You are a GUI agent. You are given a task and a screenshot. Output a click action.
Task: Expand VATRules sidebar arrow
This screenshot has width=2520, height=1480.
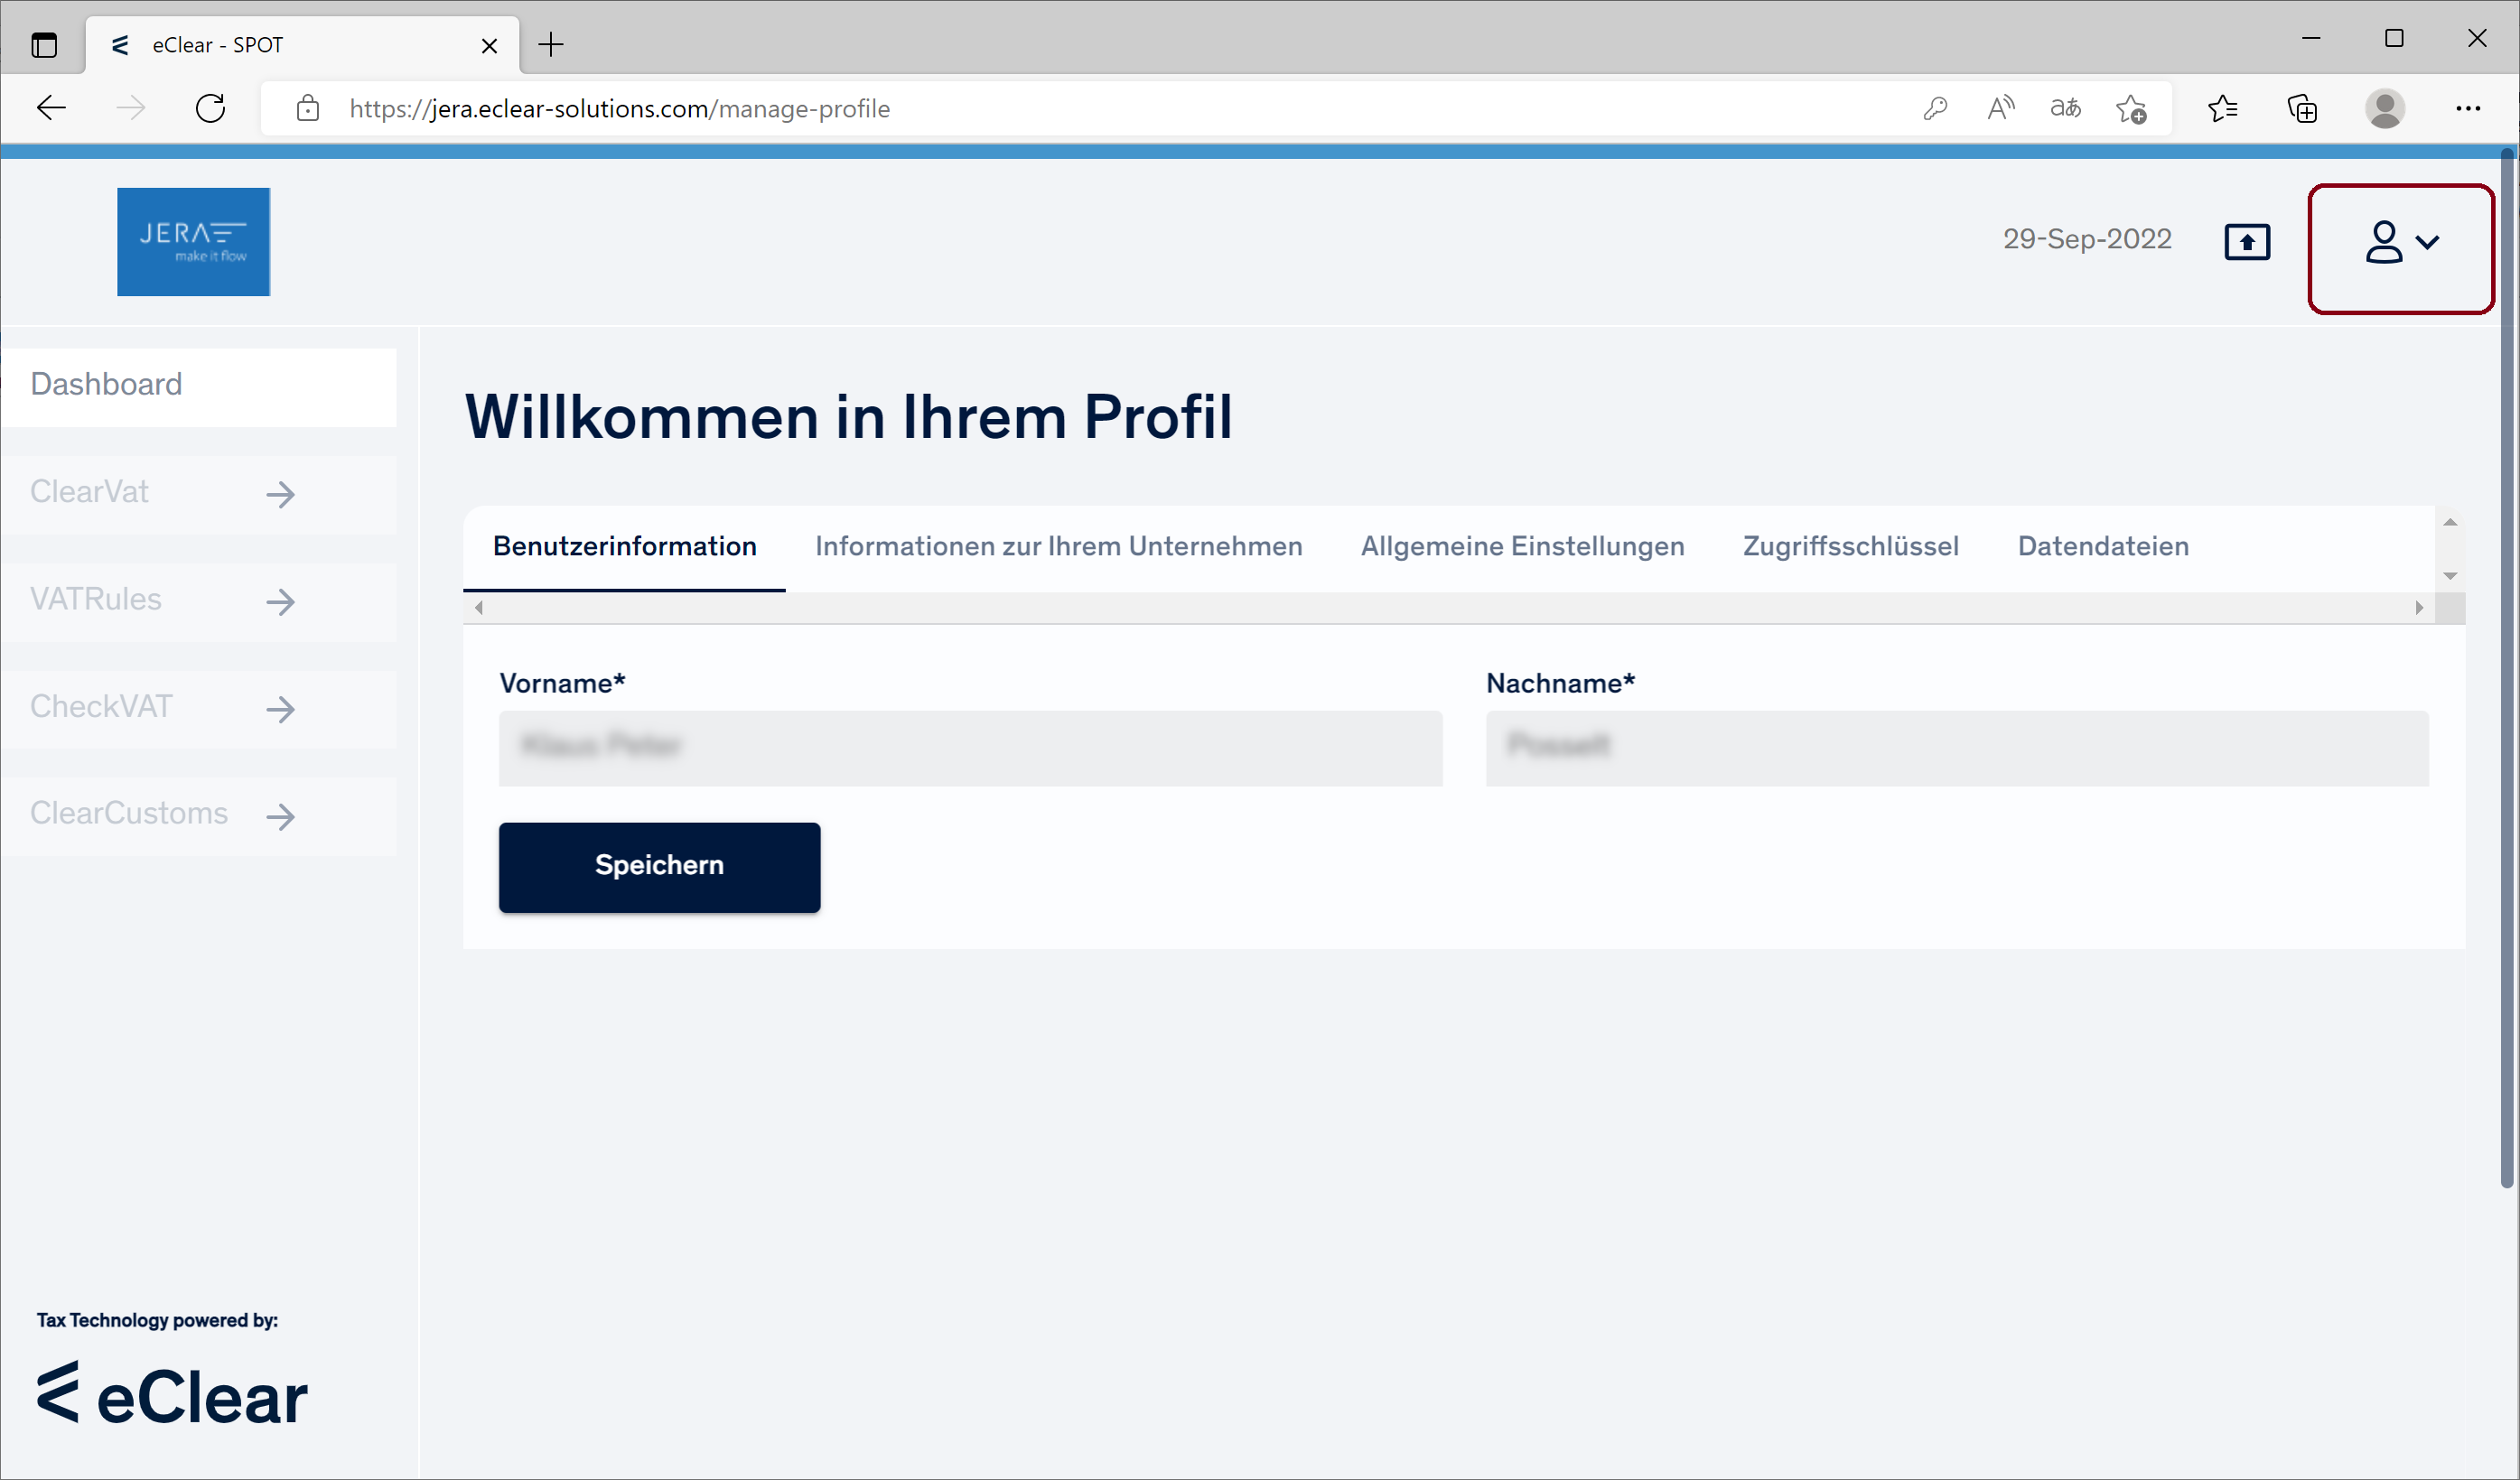click(281, 601)
